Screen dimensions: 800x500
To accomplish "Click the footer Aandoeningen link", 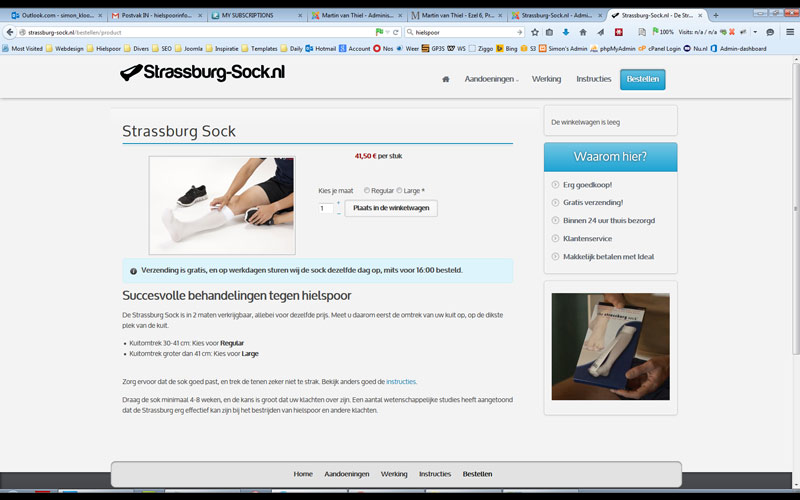I will coord(346,474).
